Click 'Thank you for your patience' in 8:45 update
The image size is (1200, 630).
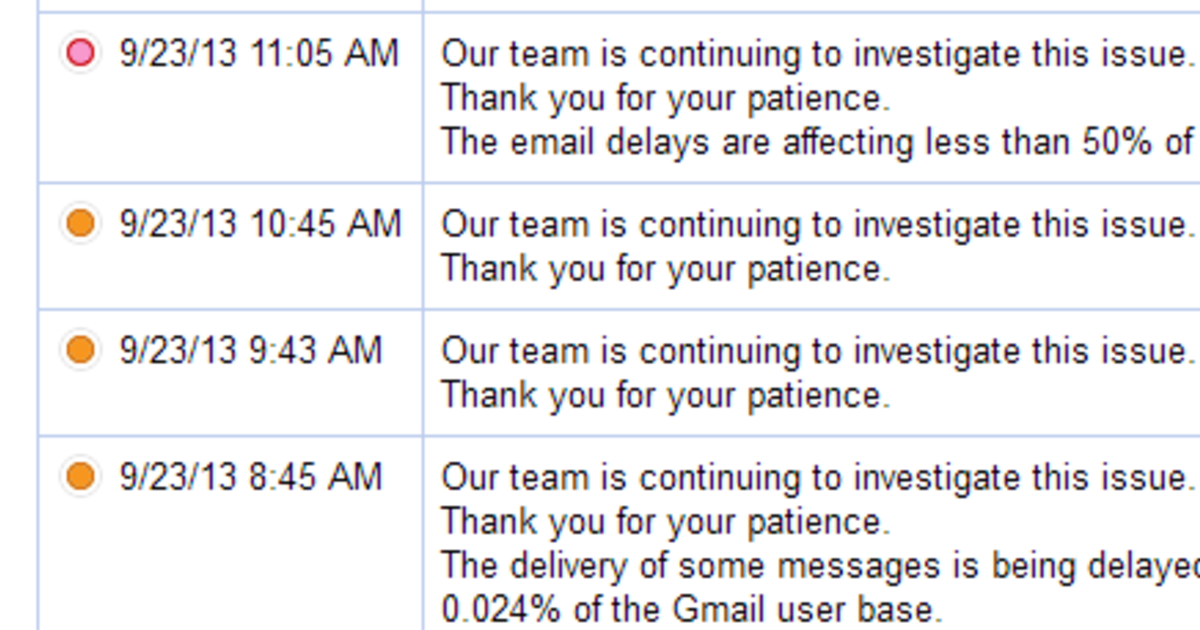coord(665,521)
